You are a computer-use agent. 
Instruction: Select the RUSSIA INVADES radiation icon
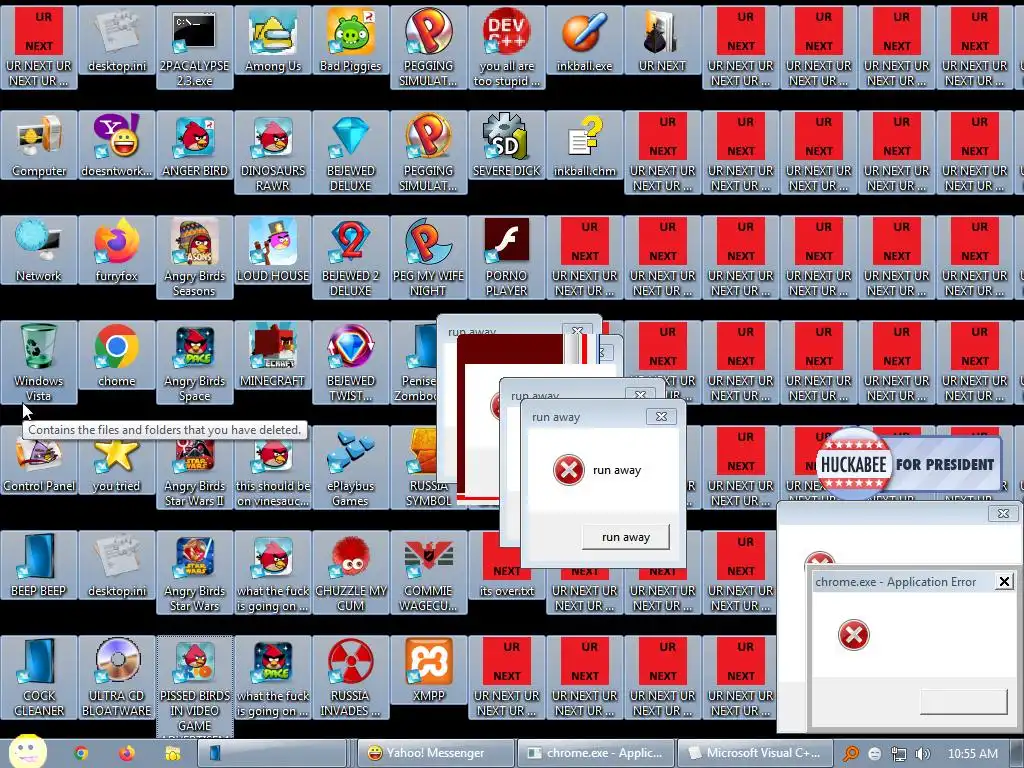click(x=351, y=678)
